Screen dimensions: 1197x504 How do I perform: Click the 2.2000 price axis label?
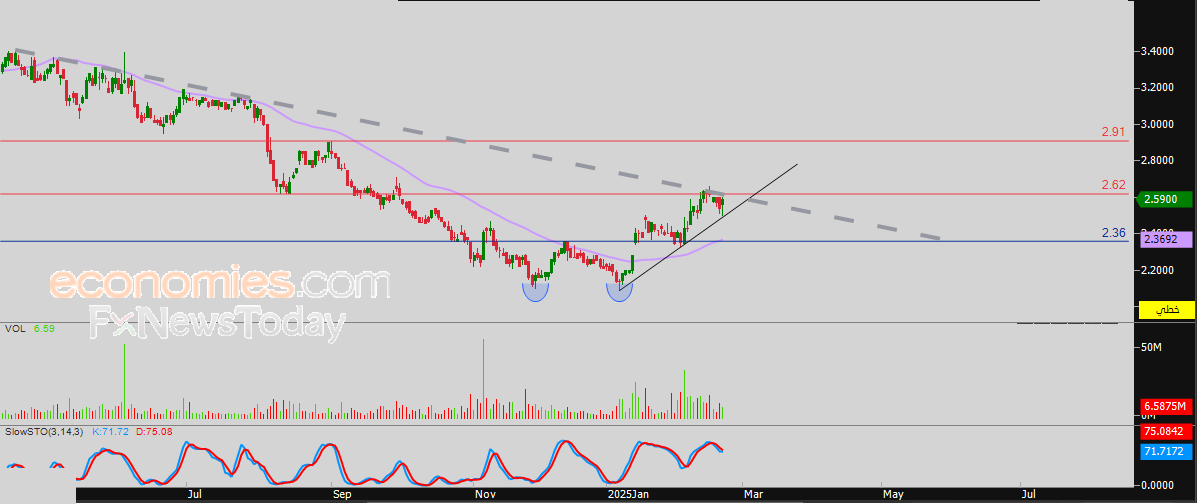[1157, 270]
